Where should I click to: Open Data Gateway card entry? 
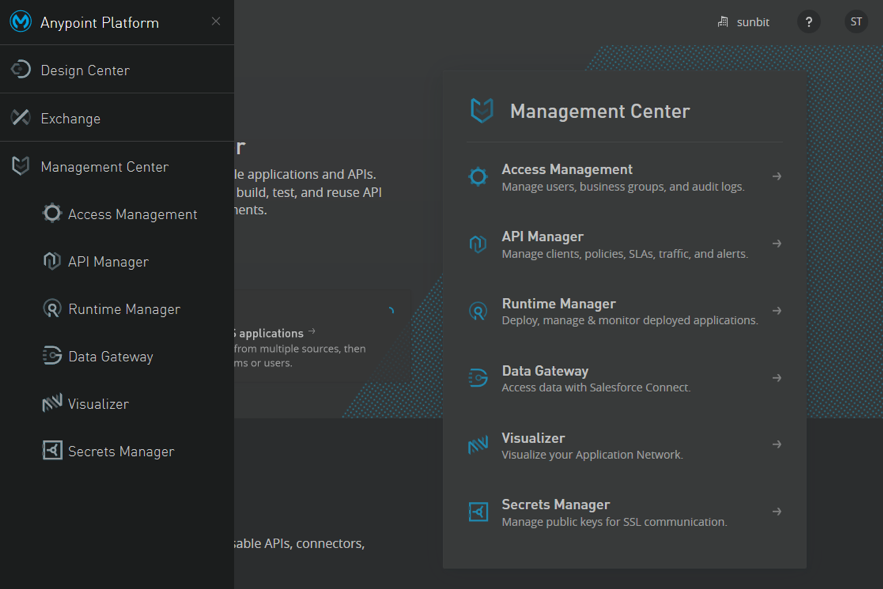[x=545, y=371]
